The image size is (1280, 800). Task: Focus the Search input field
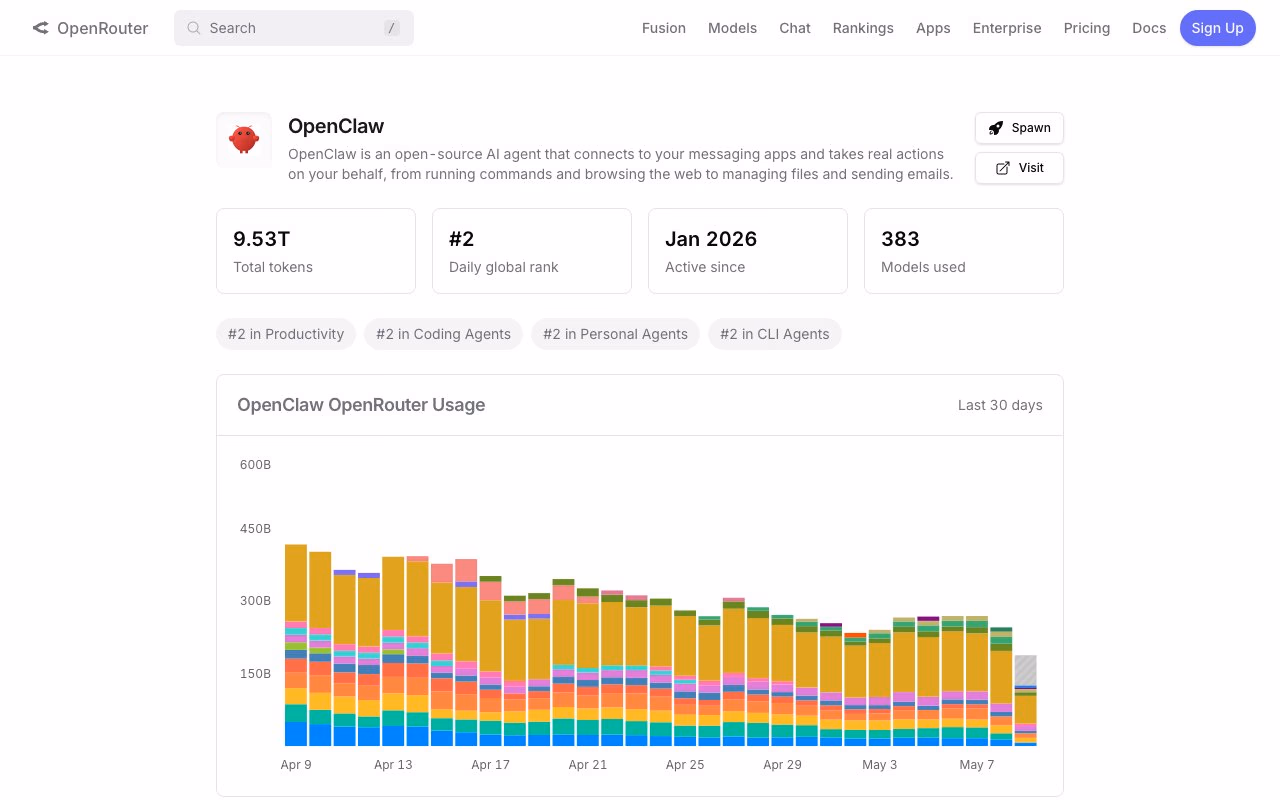294,28
